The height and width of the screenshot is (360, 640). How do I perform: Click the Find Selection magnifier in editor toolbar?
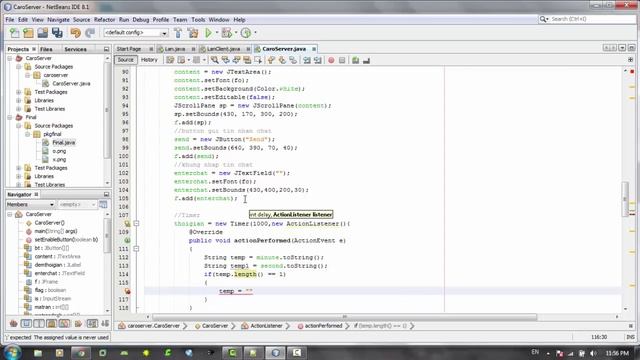tap(215, 60)
